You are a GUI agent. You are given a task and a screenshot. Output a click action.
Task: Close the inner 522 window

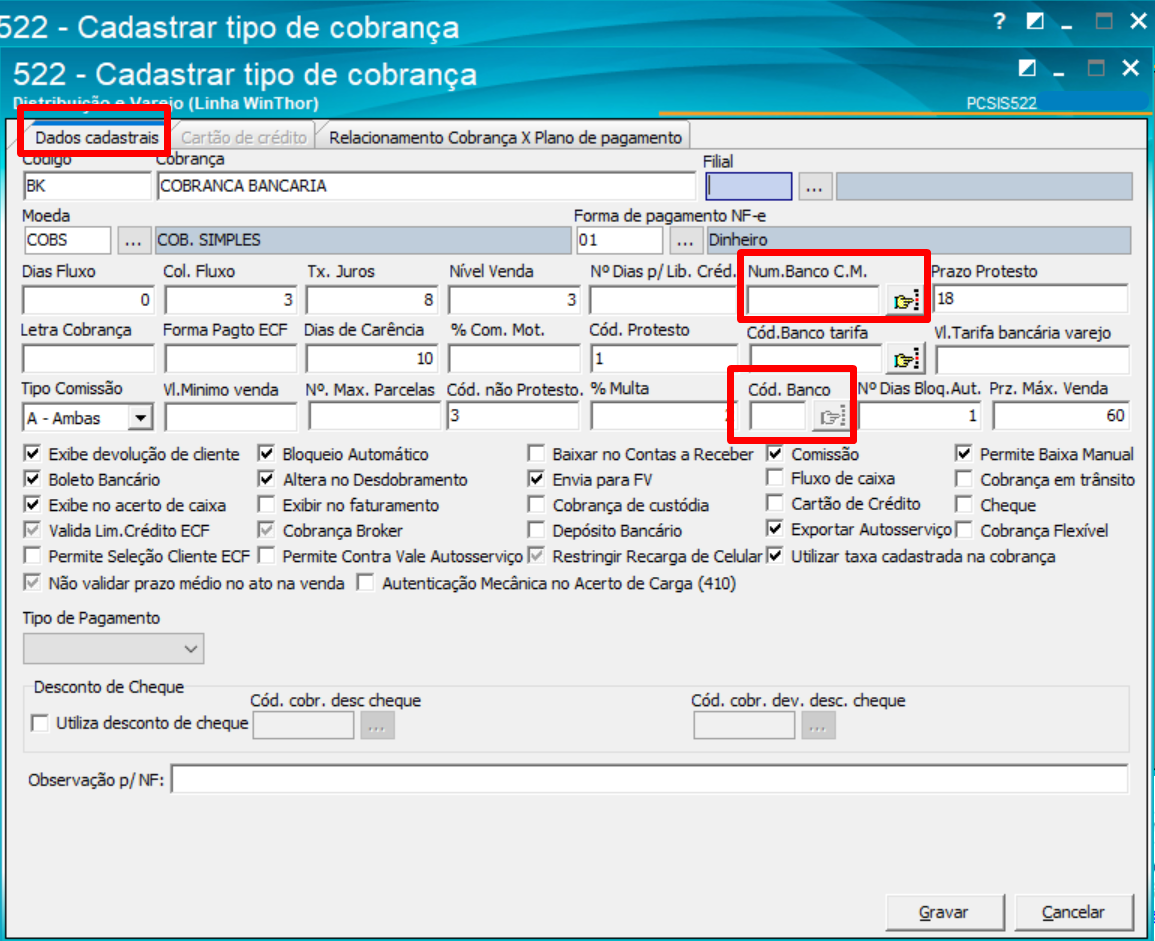1131,69
